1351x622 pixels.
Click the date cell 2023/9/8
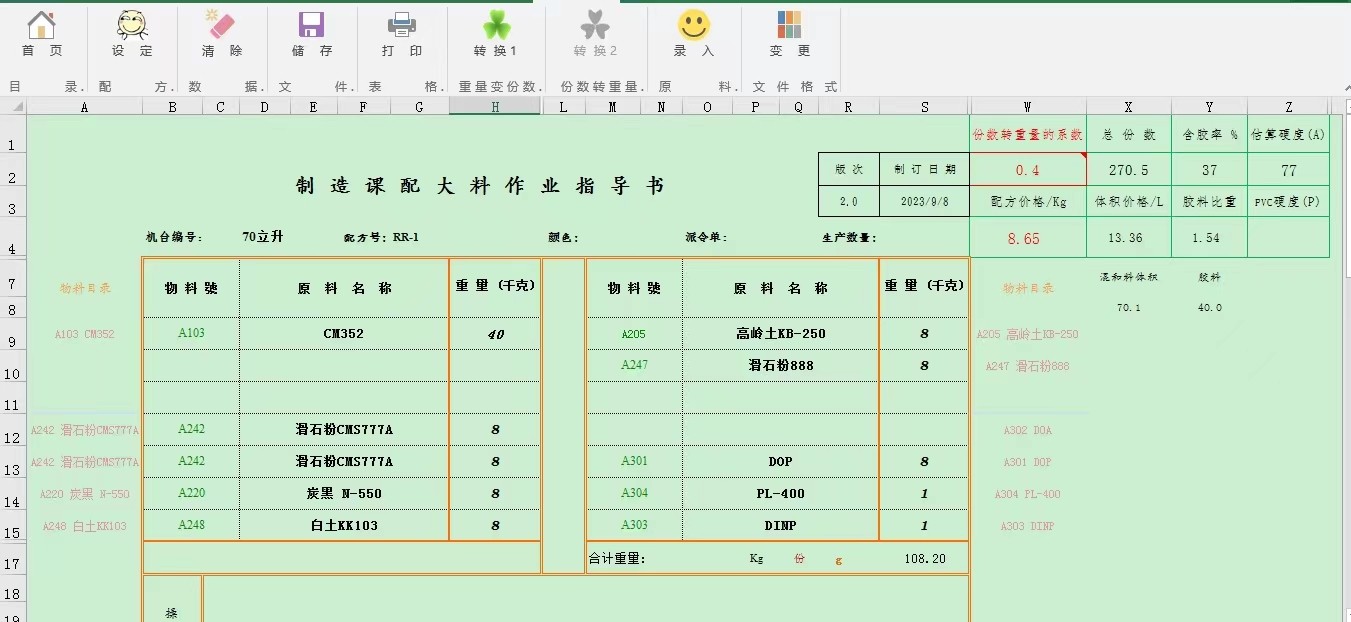pyautogui.click(x=924, y=201)
